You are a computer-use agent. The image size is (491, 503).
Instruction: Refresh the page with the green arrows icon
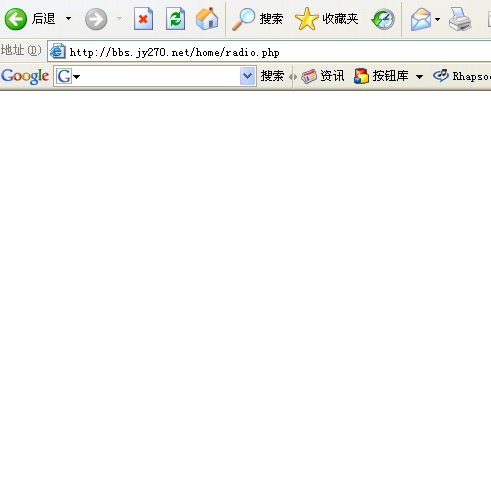175,19
